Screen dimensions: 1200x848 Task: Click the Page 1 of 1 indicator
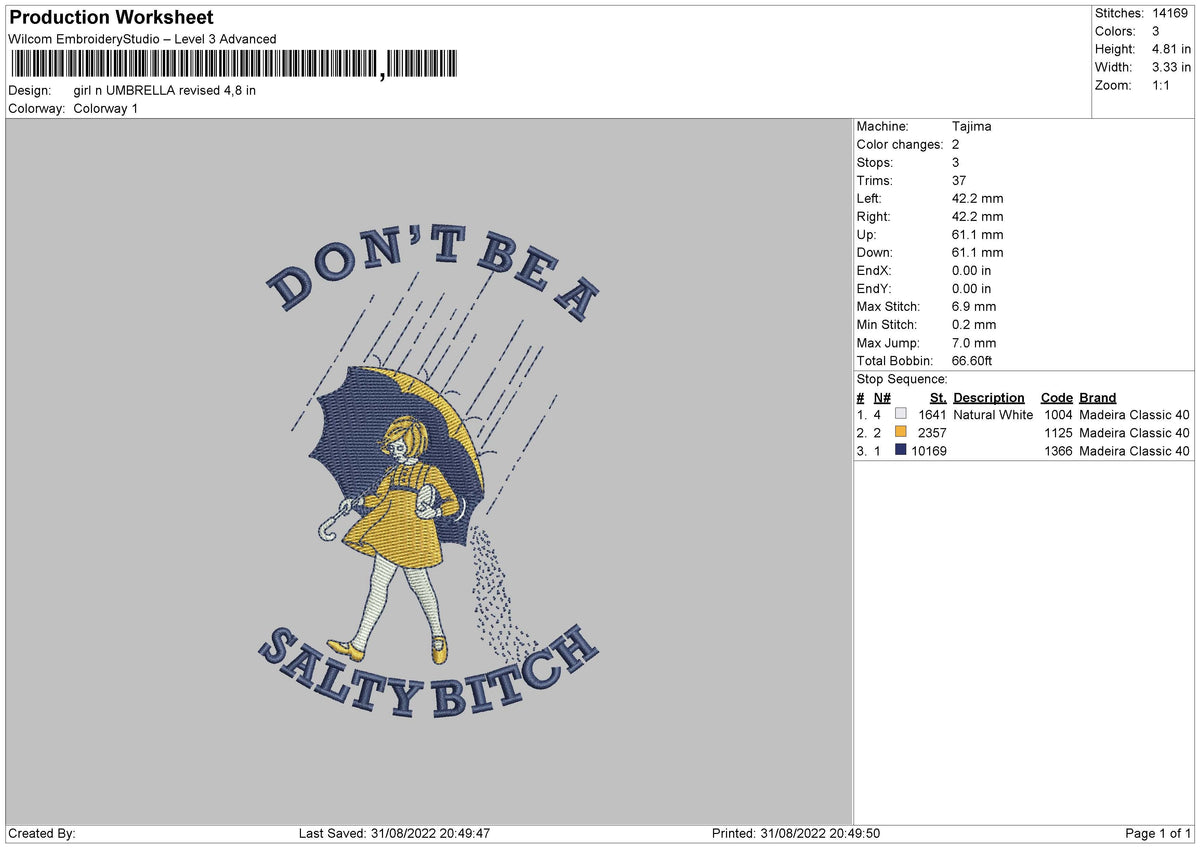tap(1159, 833)
